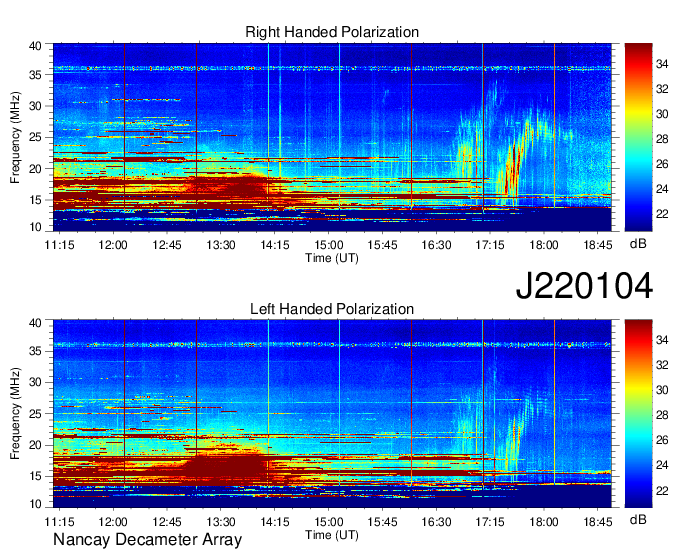Click the top plot's Time (UT) axis label
Image resolution: width=680 pixels, height=552 pixels.
pos(332,258)
